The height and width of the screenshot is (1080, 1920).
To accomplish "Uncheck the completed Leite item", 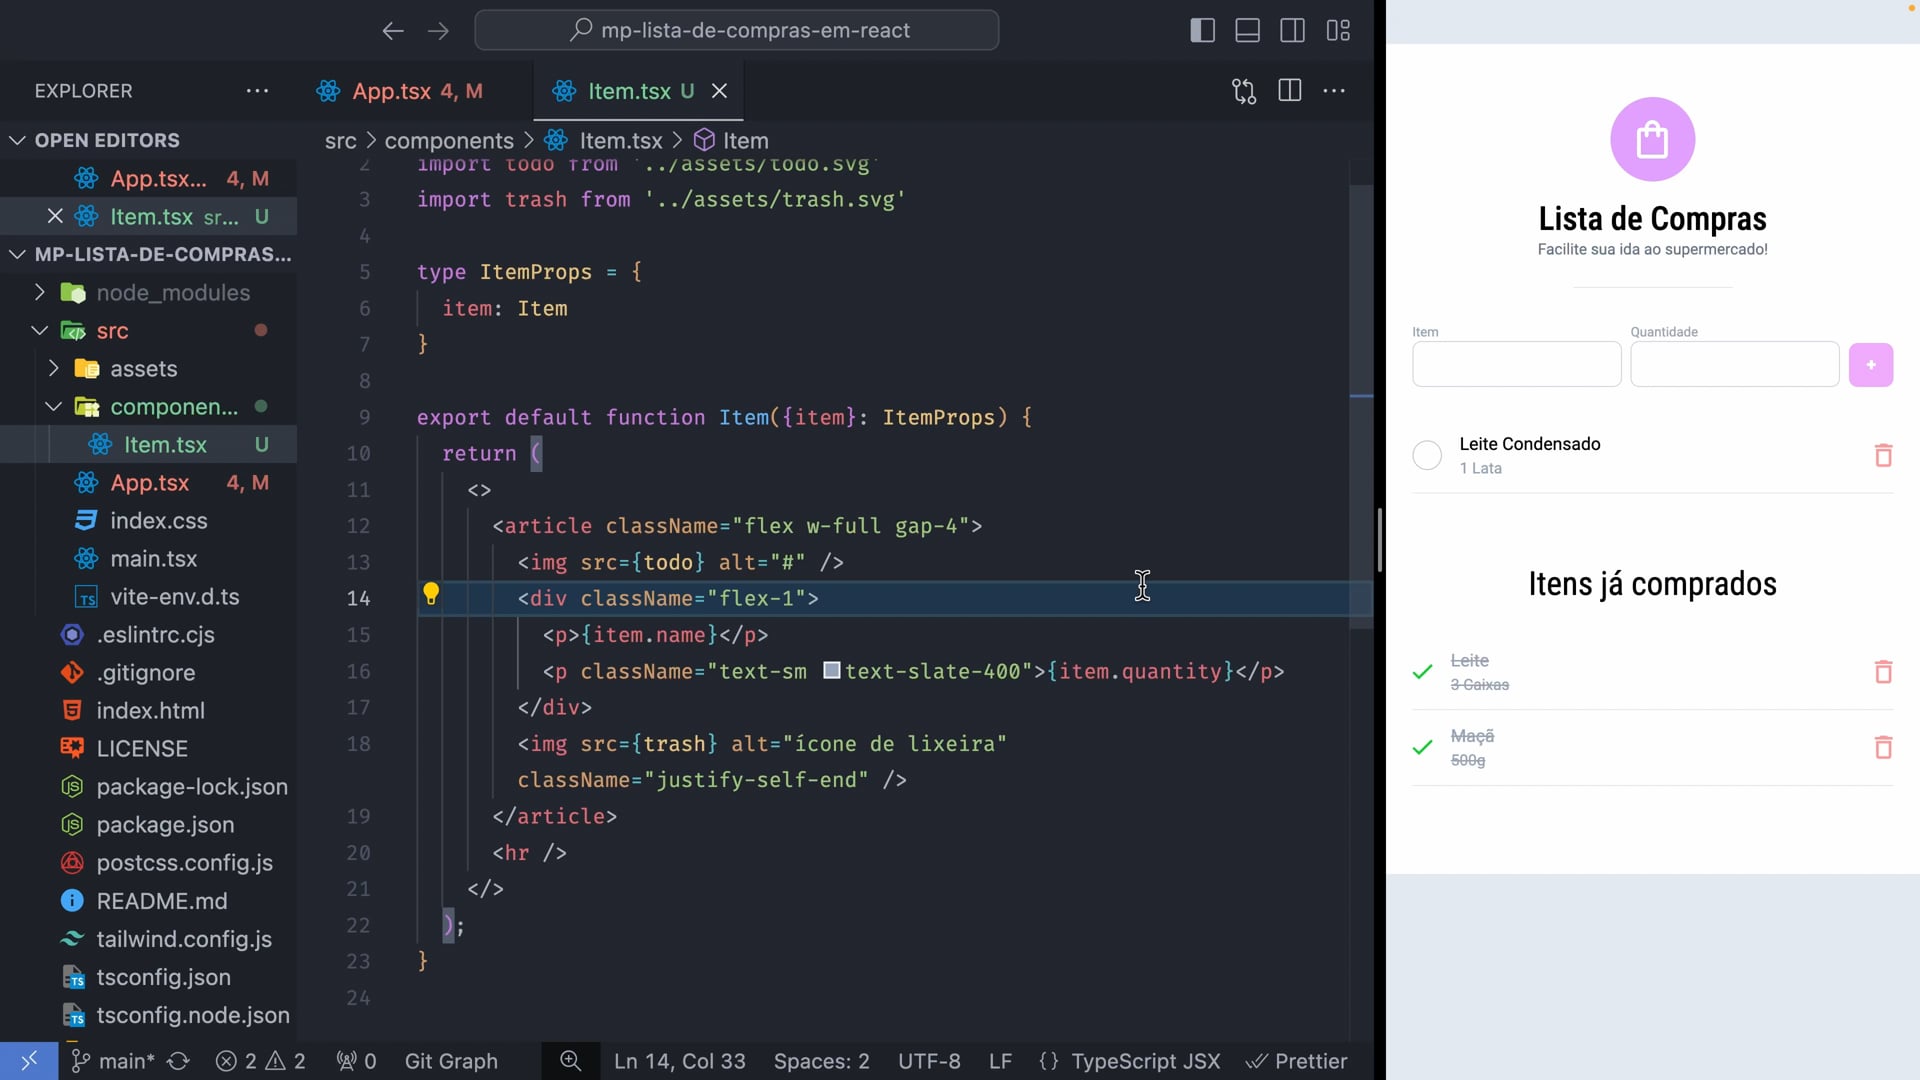I will (x=1422, y=672).
